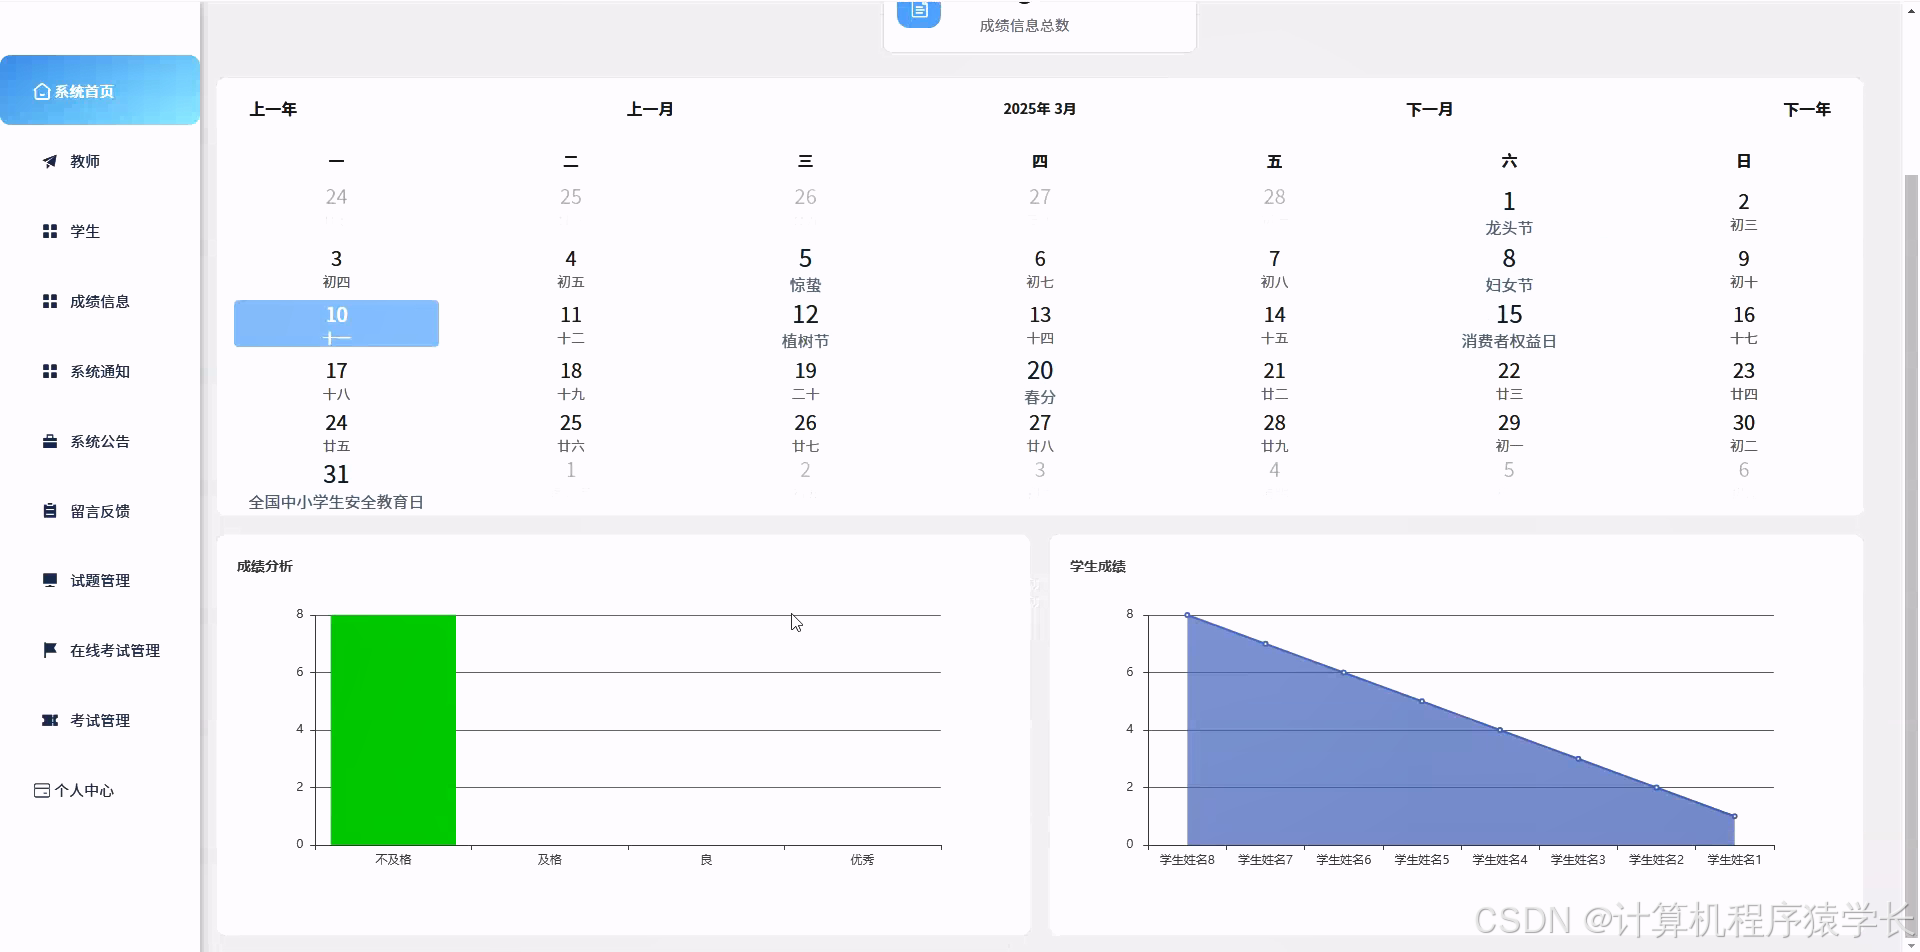Image resolution: width=1920 pixels, height=952 pixels.
Task: Select 成绩信息 in the sidebar
Action: pyautogui.click(x=100, y=301)
